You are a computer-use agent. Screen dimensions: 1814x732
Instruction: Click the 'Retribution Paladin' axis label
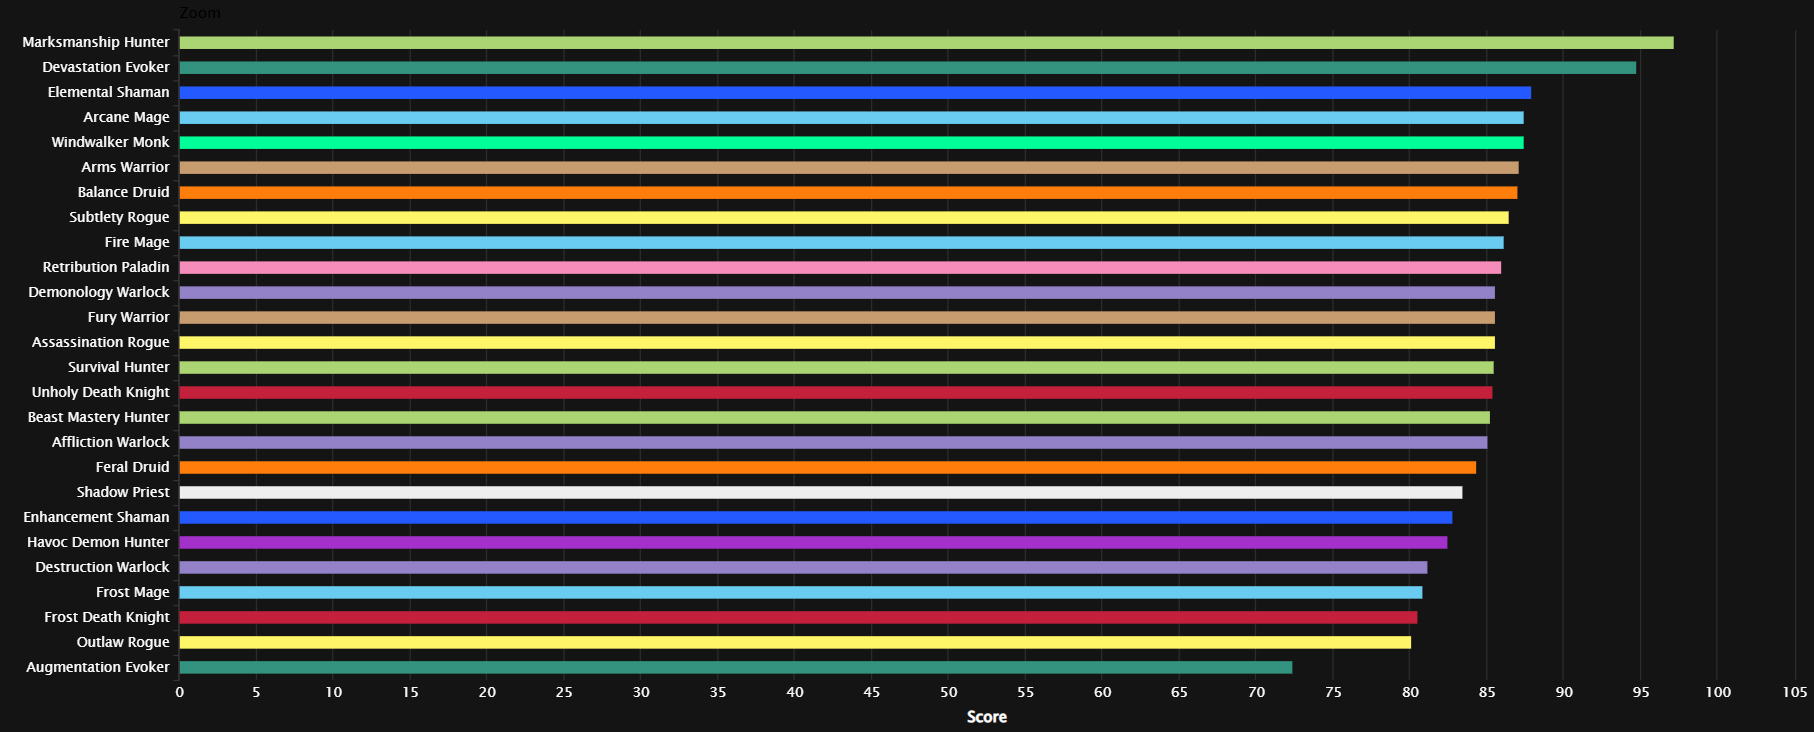tap(106, 267)
